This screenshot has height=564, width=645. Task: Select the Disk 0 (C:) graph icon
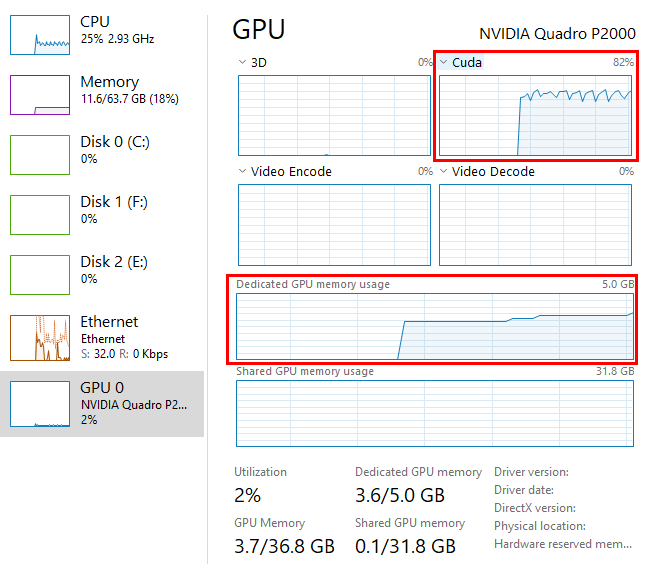40,155
